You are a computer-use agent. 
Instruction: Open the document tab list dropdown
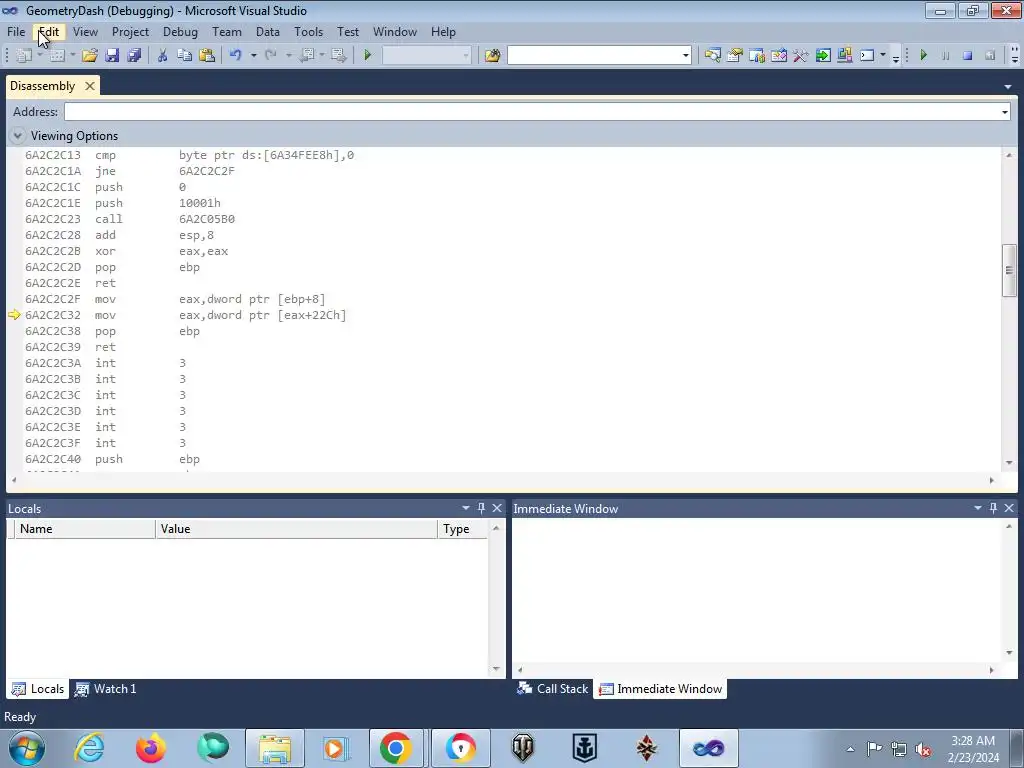(x=1008, y=86)
